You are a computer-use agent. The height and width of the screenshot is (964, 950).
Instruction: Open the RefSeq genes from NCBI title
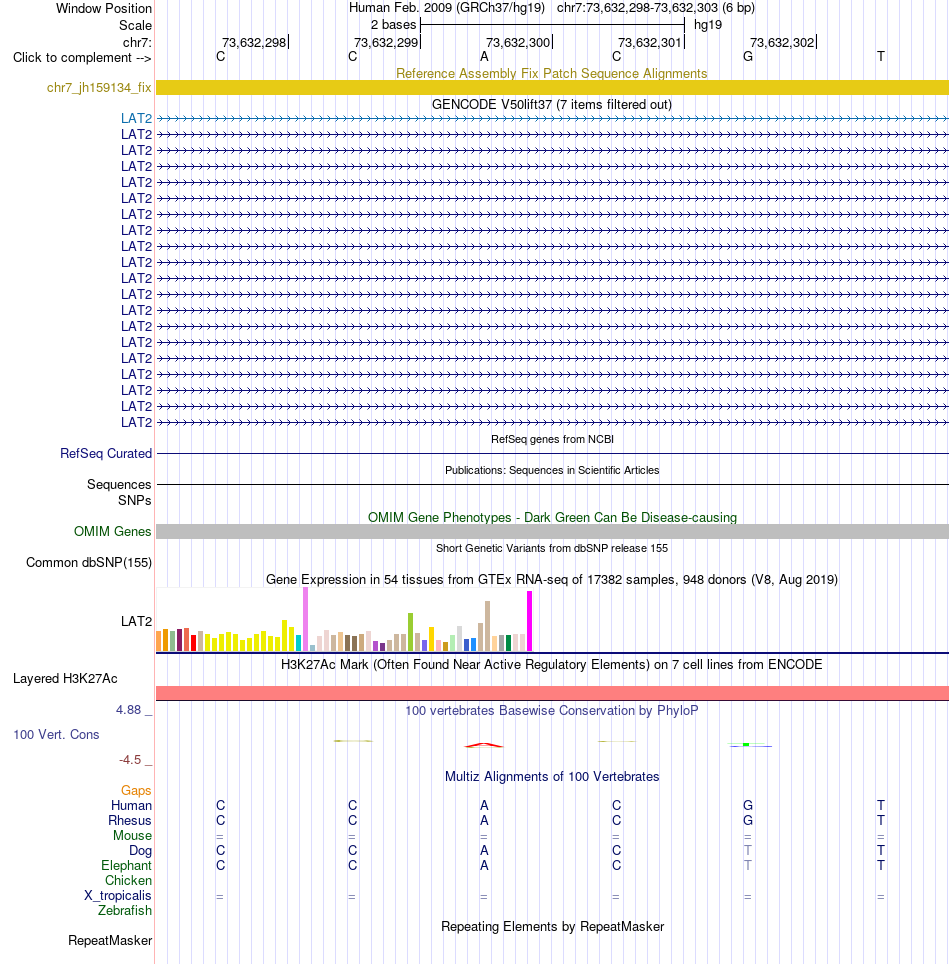coord(552,439)
